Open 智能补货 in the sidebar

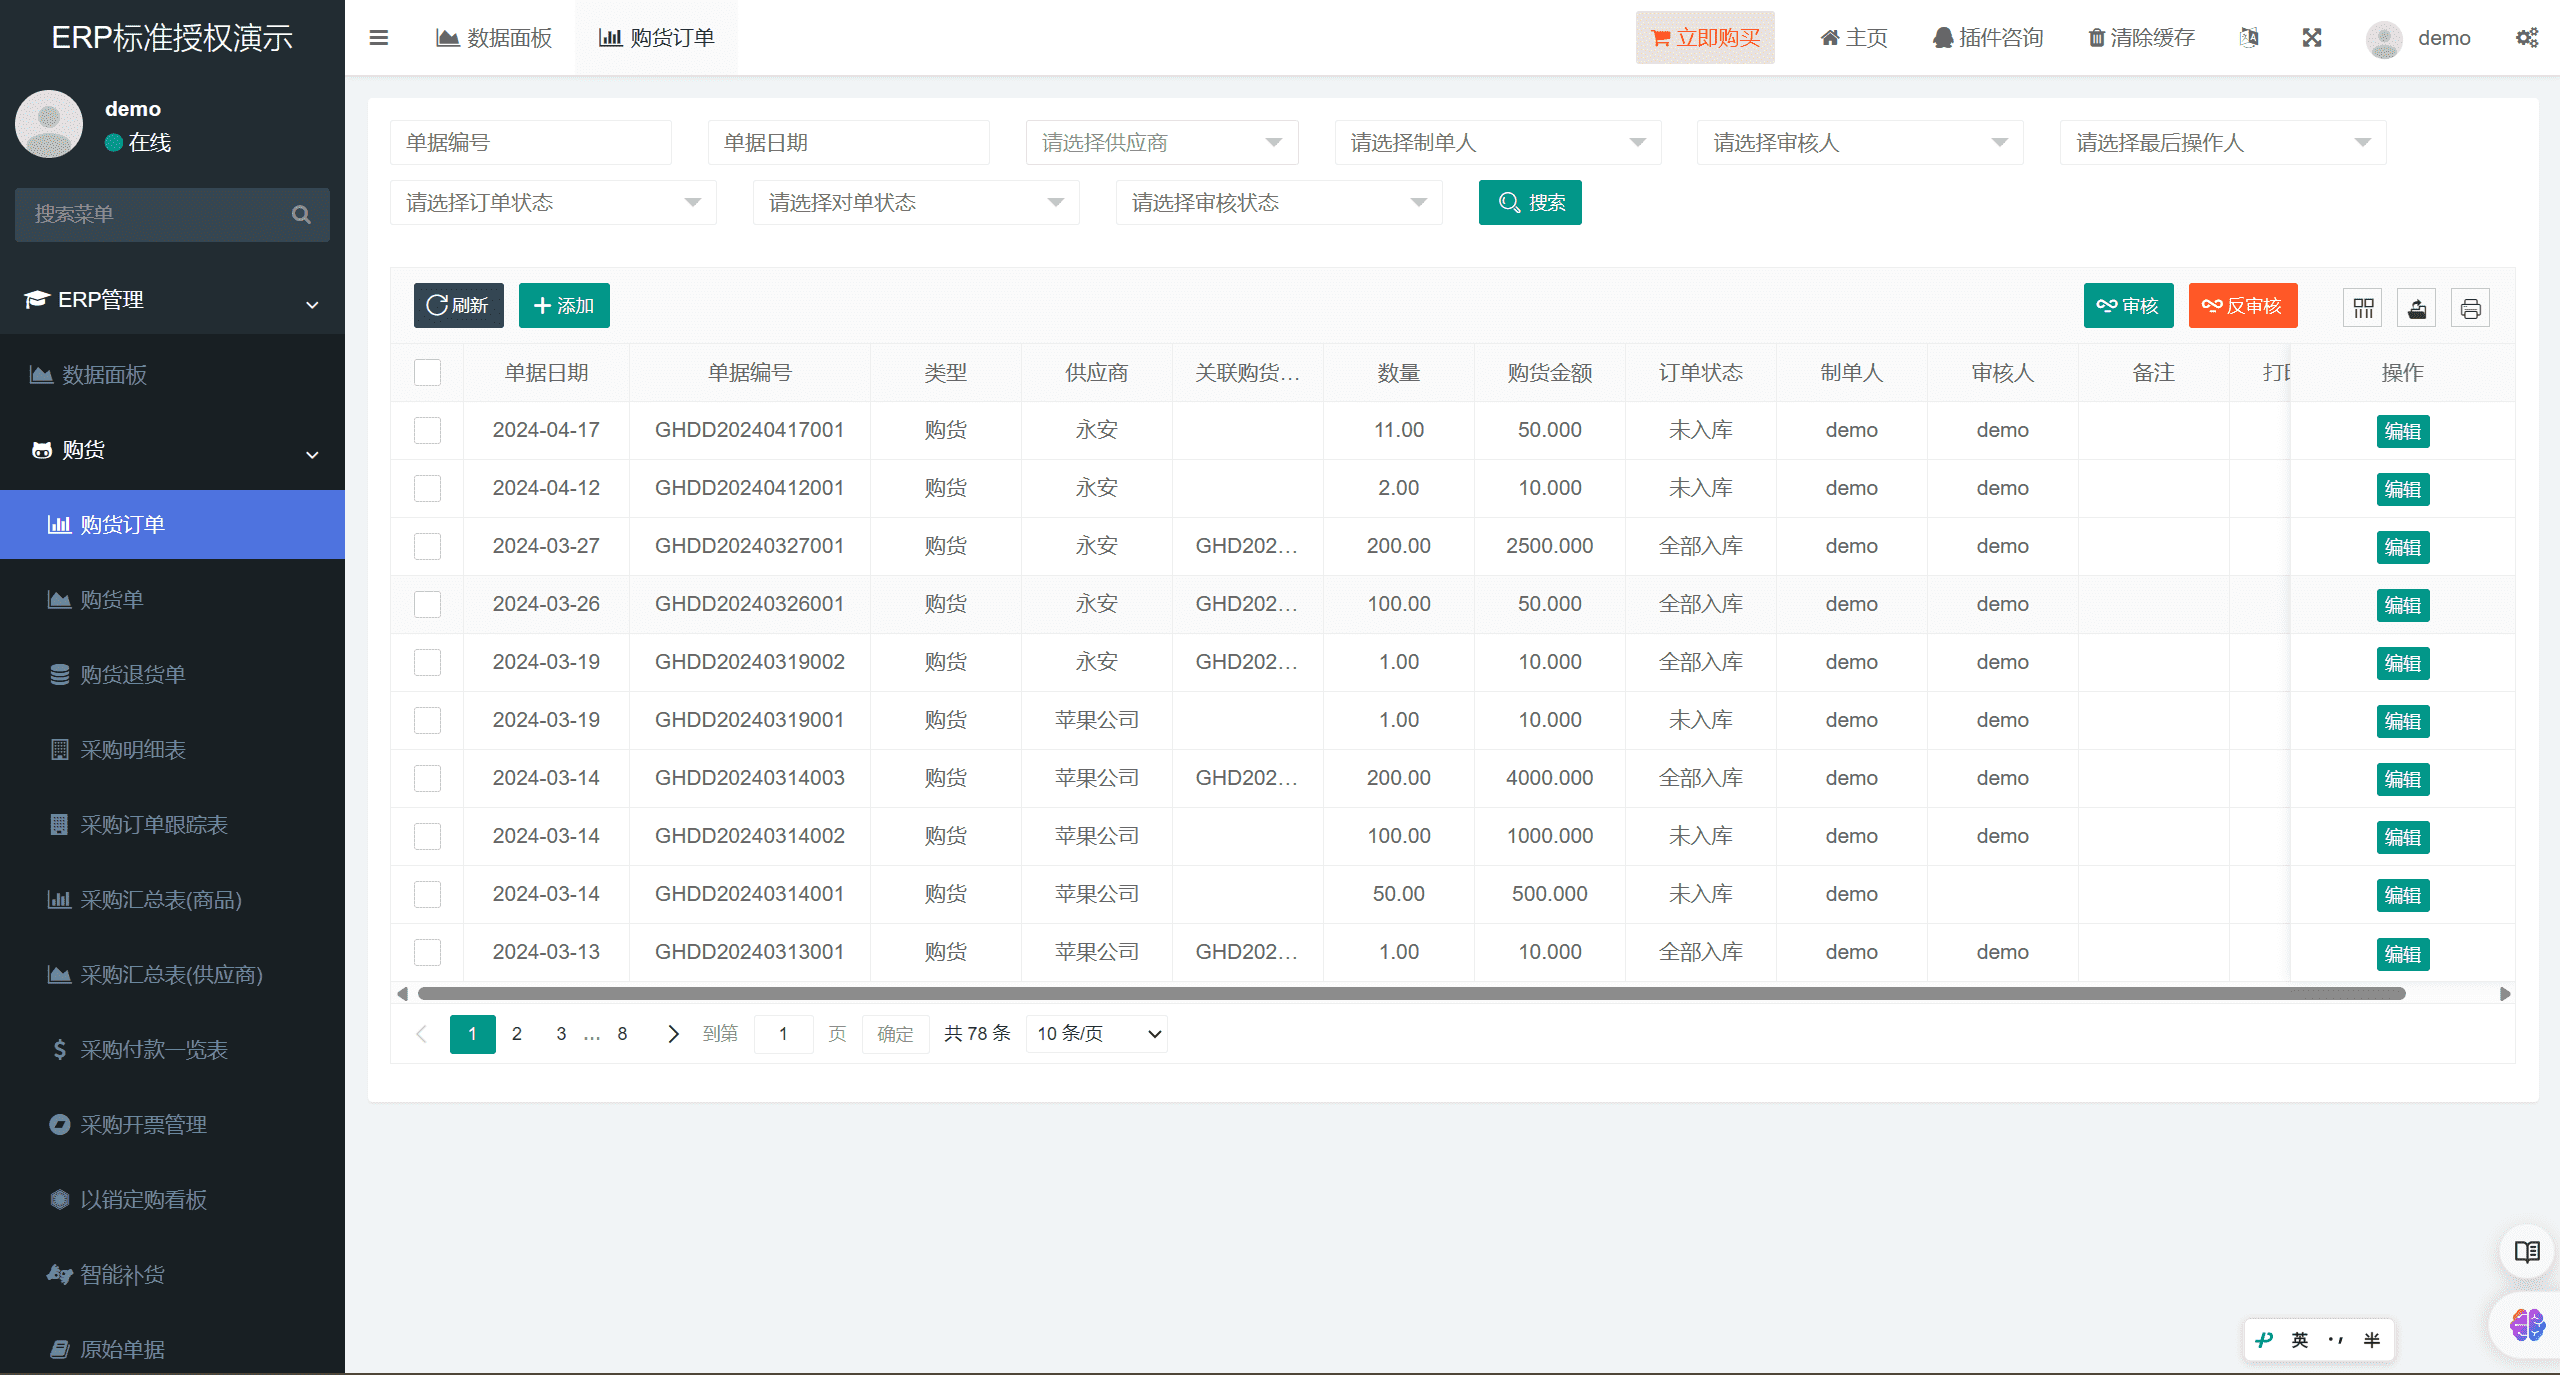point(172,1275)
